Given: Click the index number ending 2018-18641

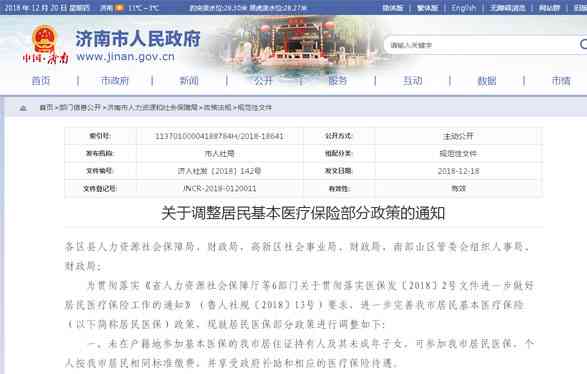Looking at the screenshot, I should pyautogui.click(x=219, y=136).
